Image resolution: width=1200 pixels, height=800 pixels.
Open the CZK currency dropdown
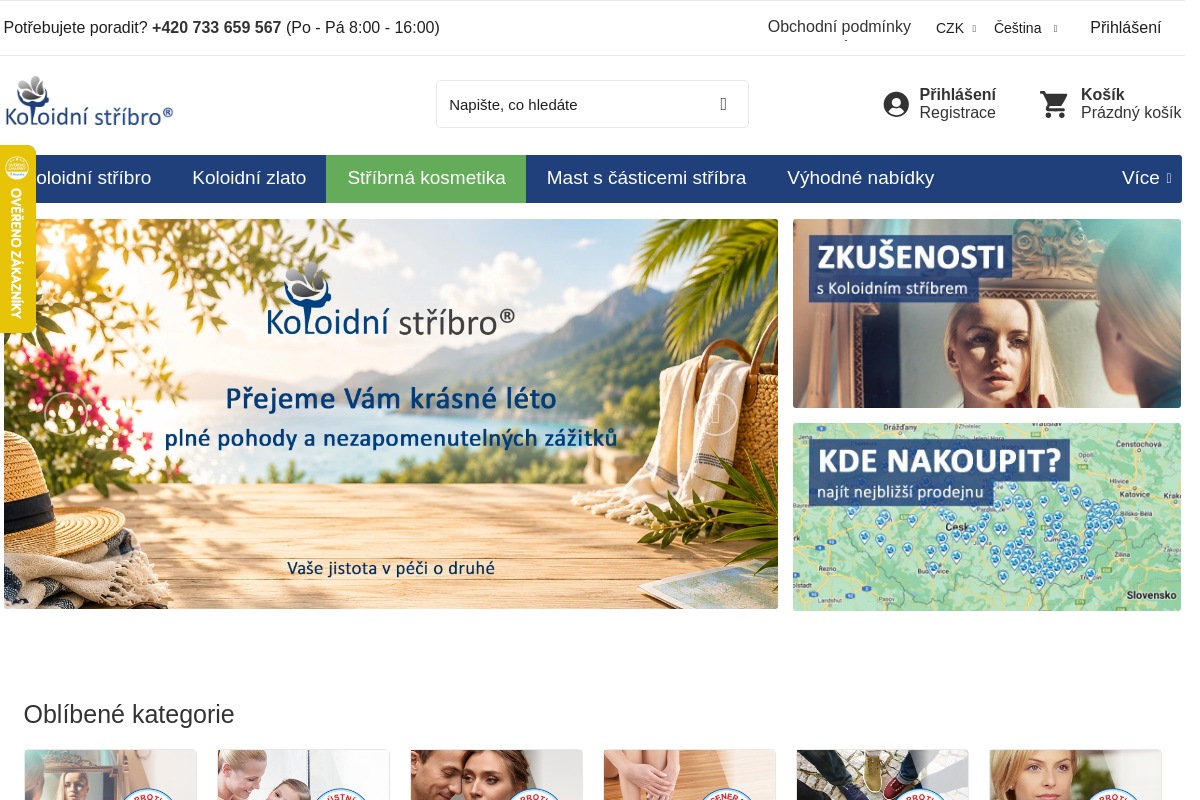coord(956,28)
